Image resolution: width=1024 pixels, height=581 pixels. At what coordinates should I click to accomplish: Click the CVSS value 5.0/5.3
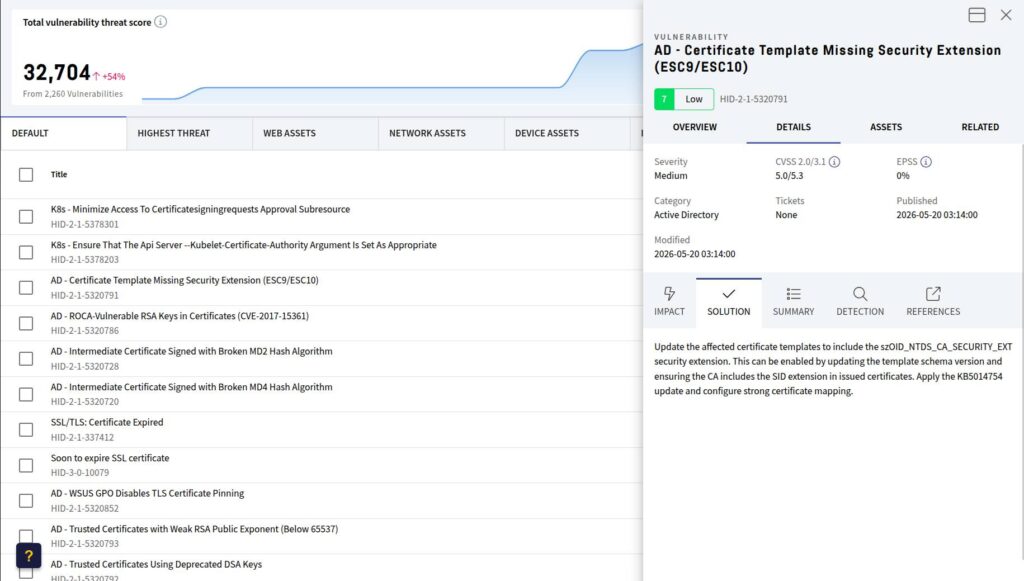tap(790, 176)
